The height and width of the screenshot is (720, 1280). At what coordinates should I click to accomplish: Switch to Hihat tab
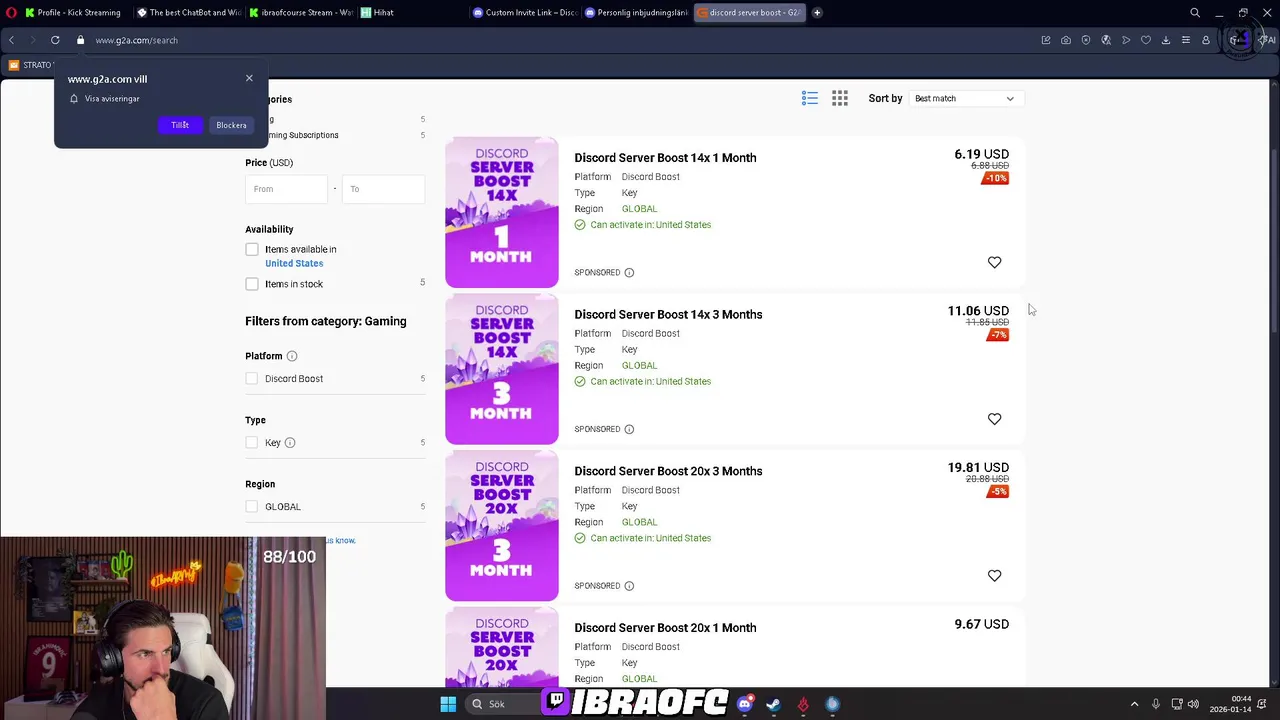coord(412,13)
